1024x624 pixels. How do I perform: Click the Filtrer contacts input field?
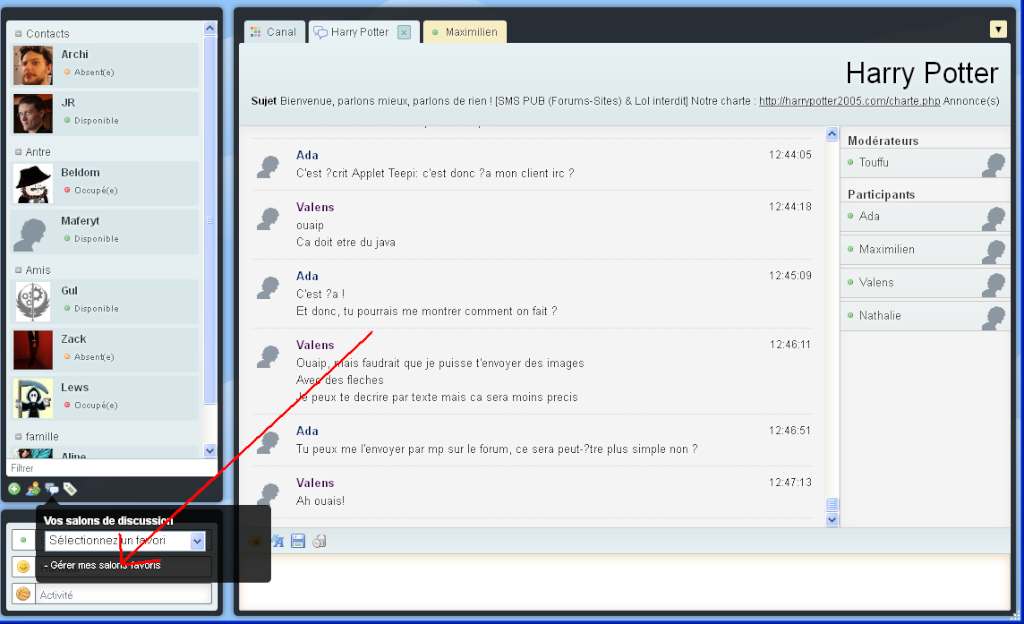click(108, 468)
